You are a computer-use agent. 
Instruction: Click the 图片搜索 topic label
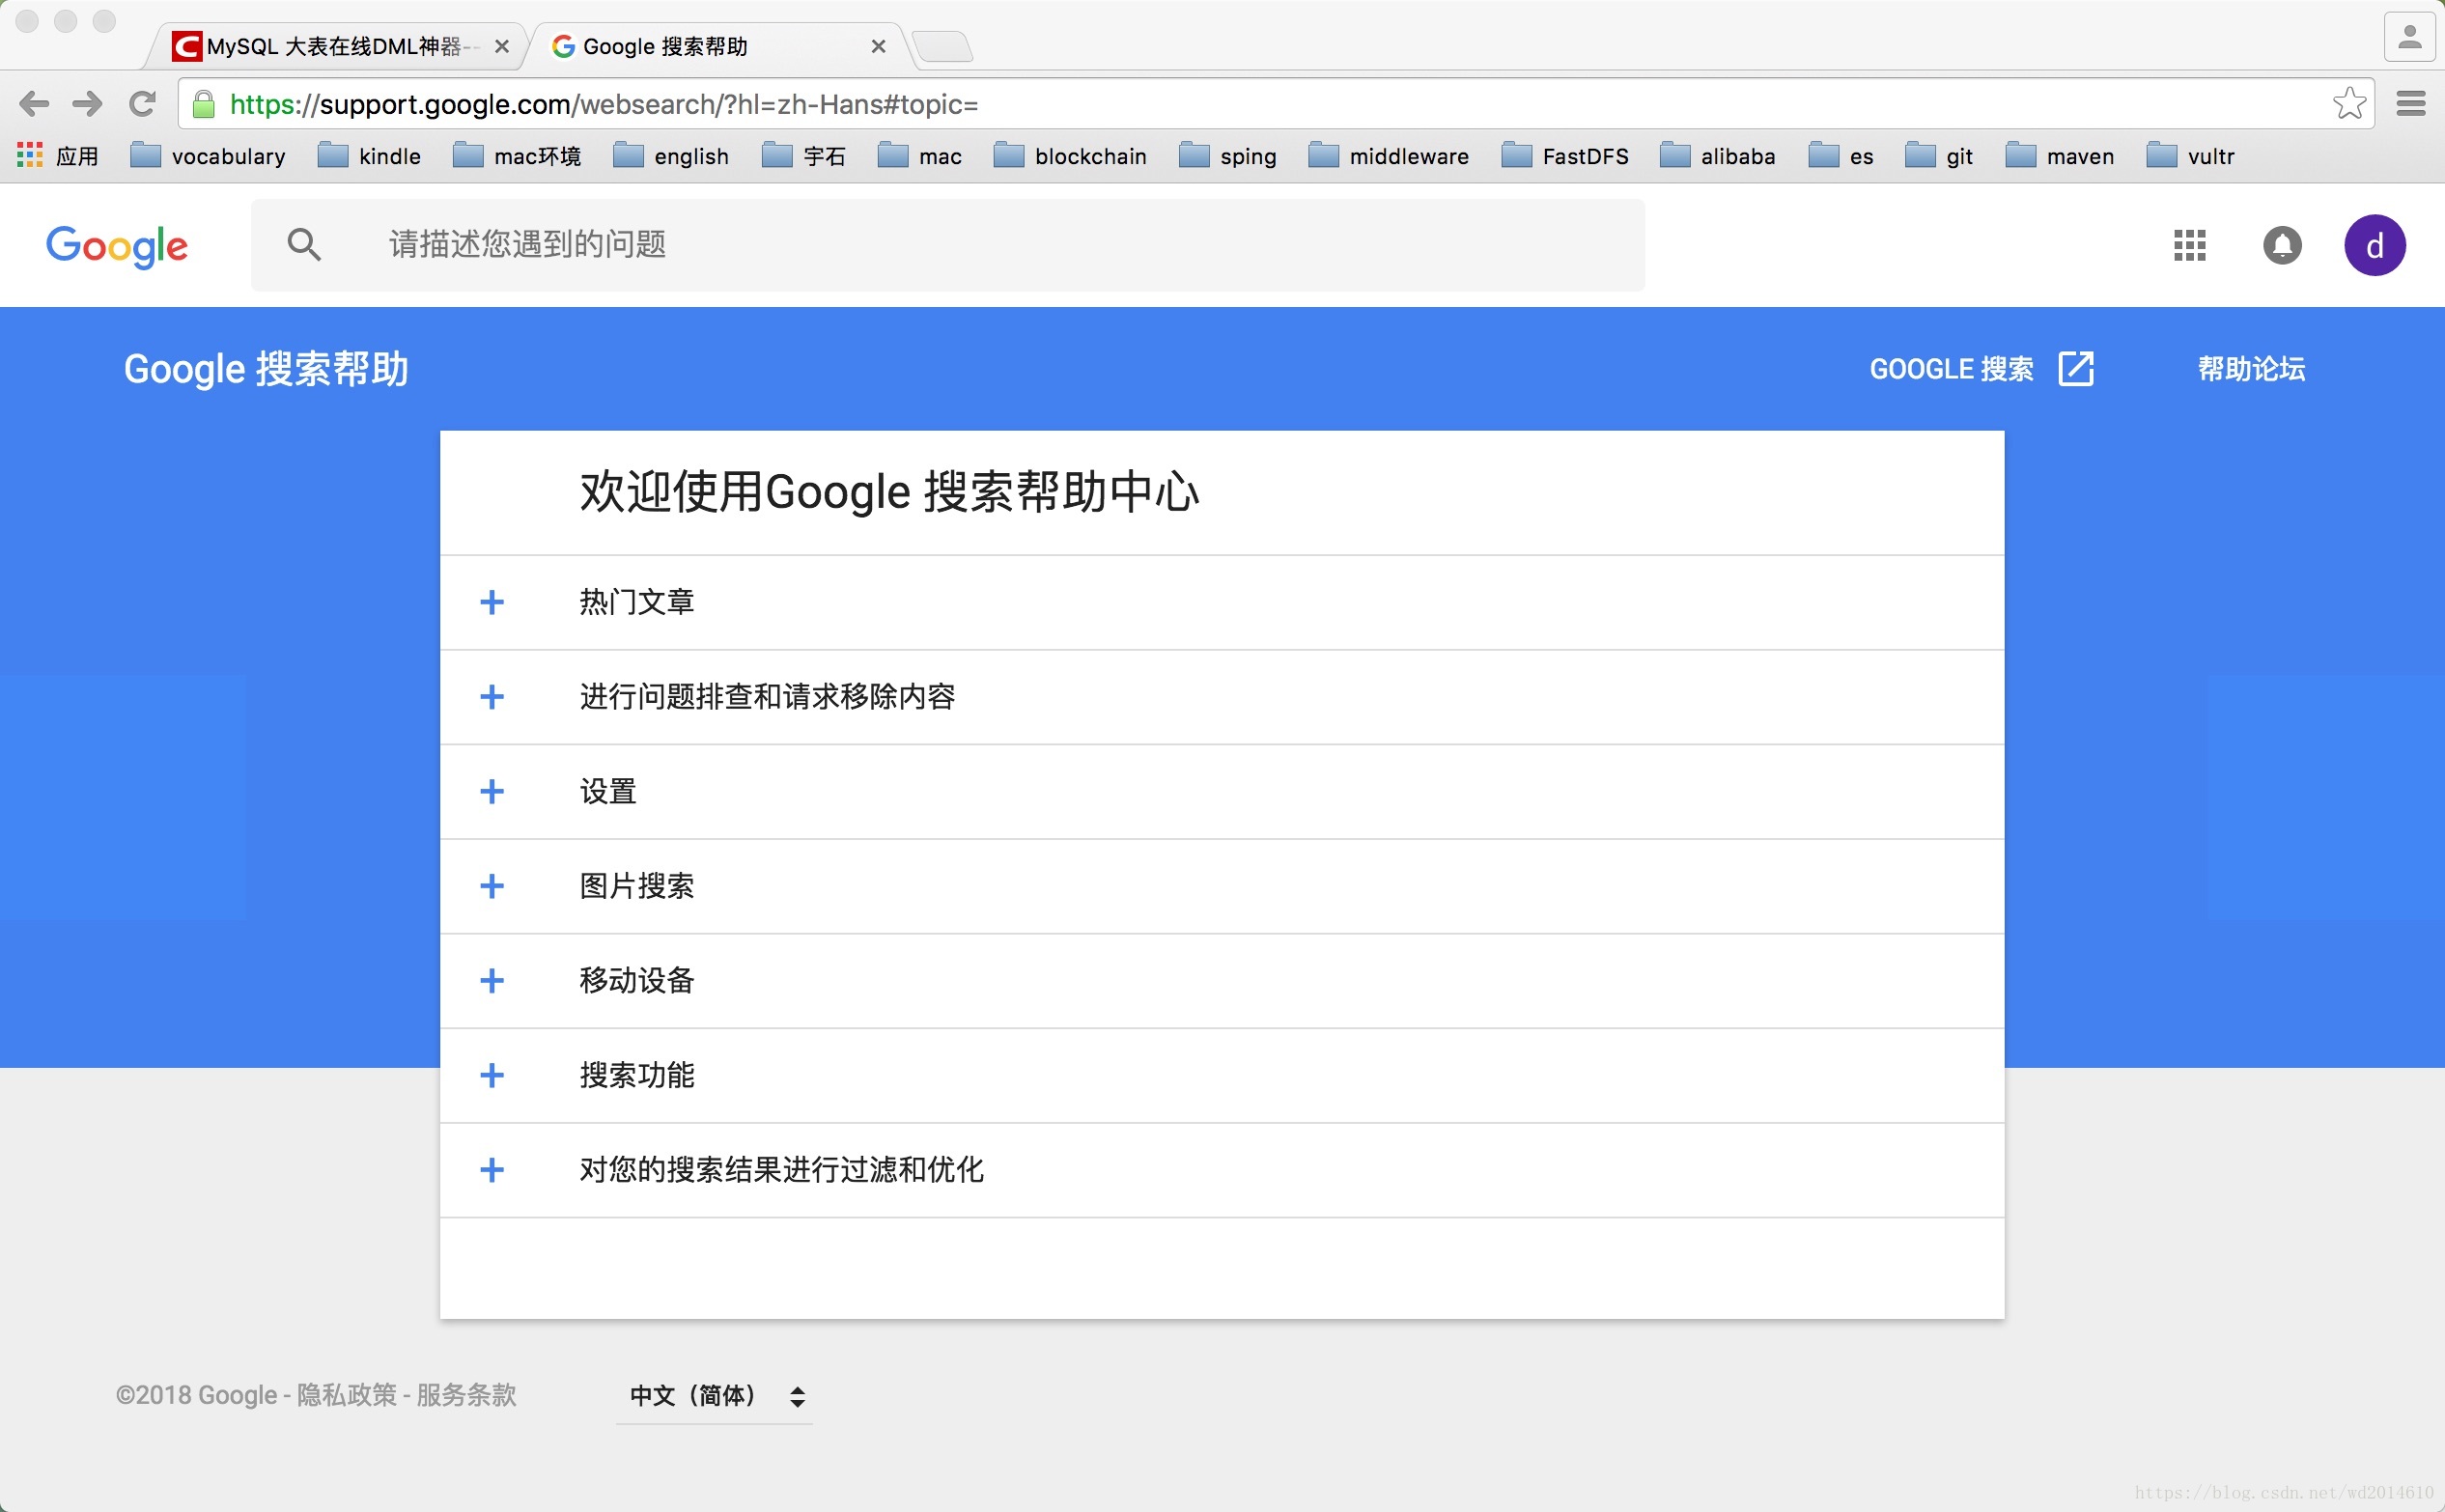[x=637, y=886]
